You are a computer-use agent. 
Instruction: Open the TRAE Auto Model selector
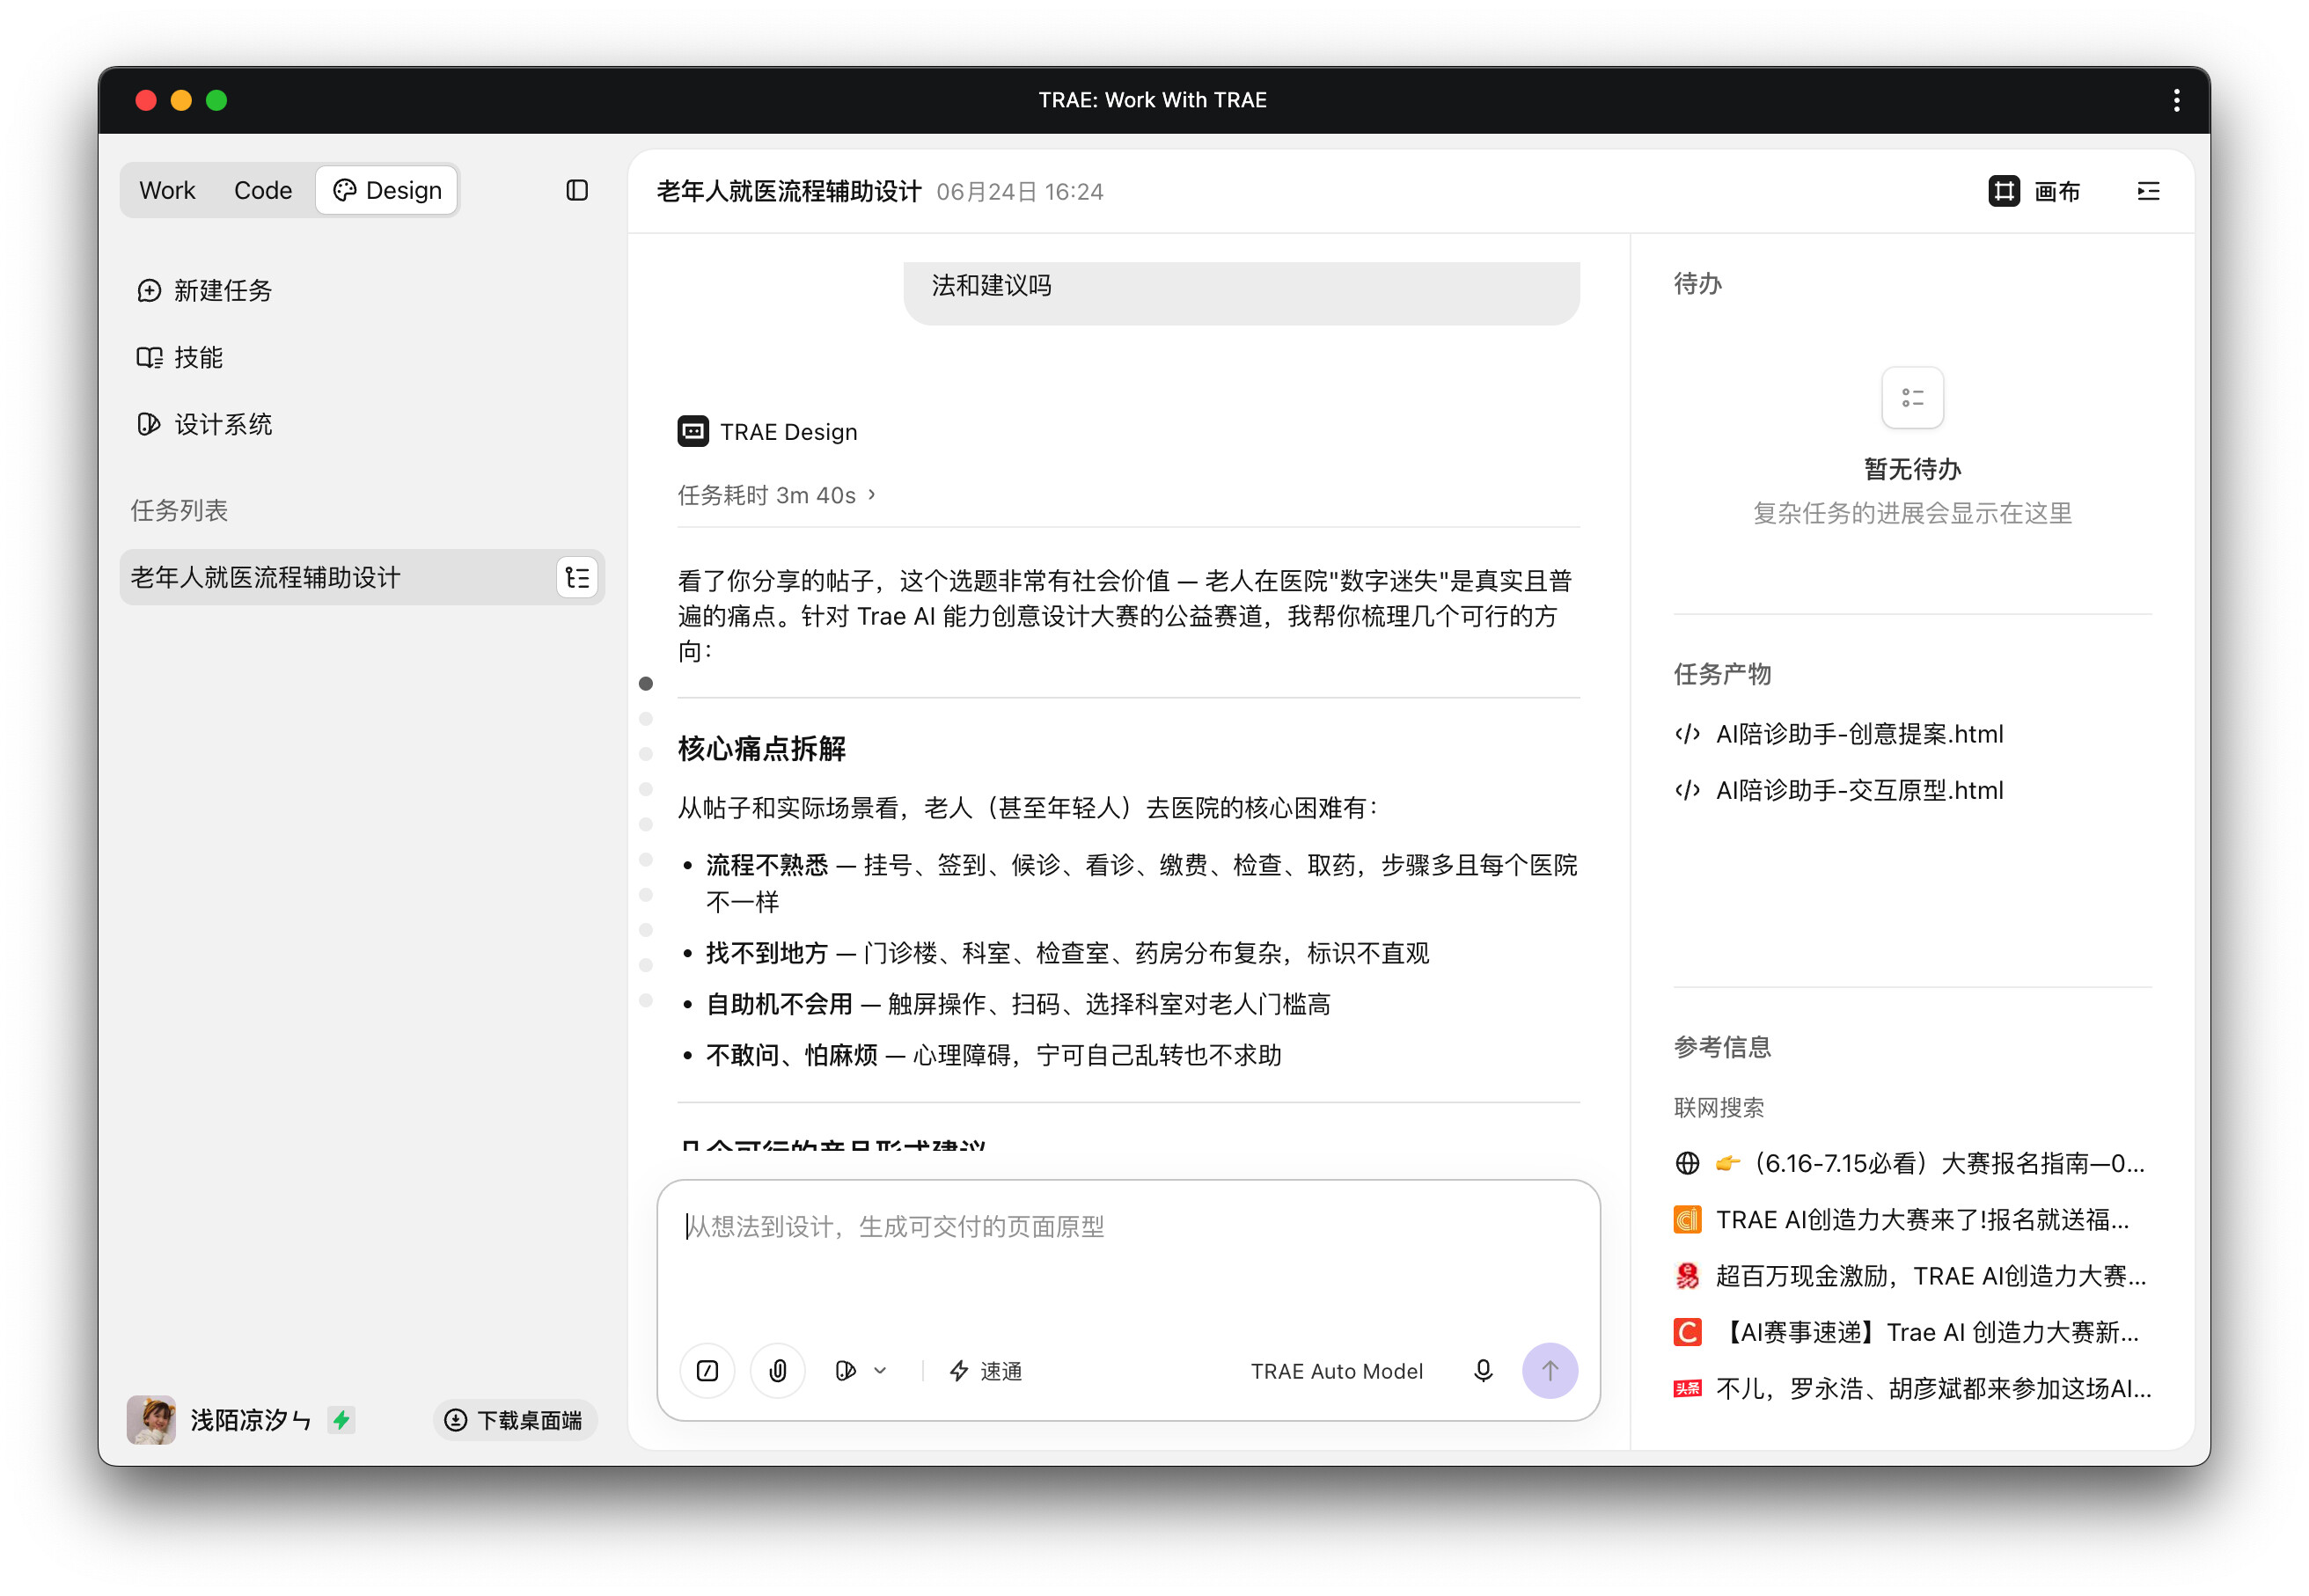click(1336, 1370)
